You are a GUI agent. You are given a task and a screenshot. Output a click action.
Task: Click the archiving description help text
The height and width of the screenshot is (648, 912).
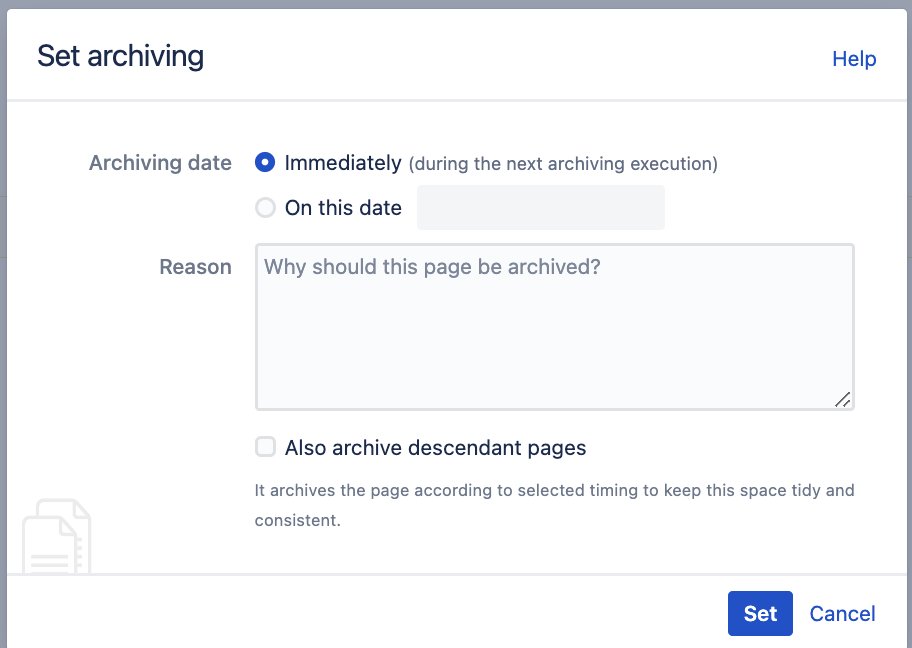tap(554, 505)
